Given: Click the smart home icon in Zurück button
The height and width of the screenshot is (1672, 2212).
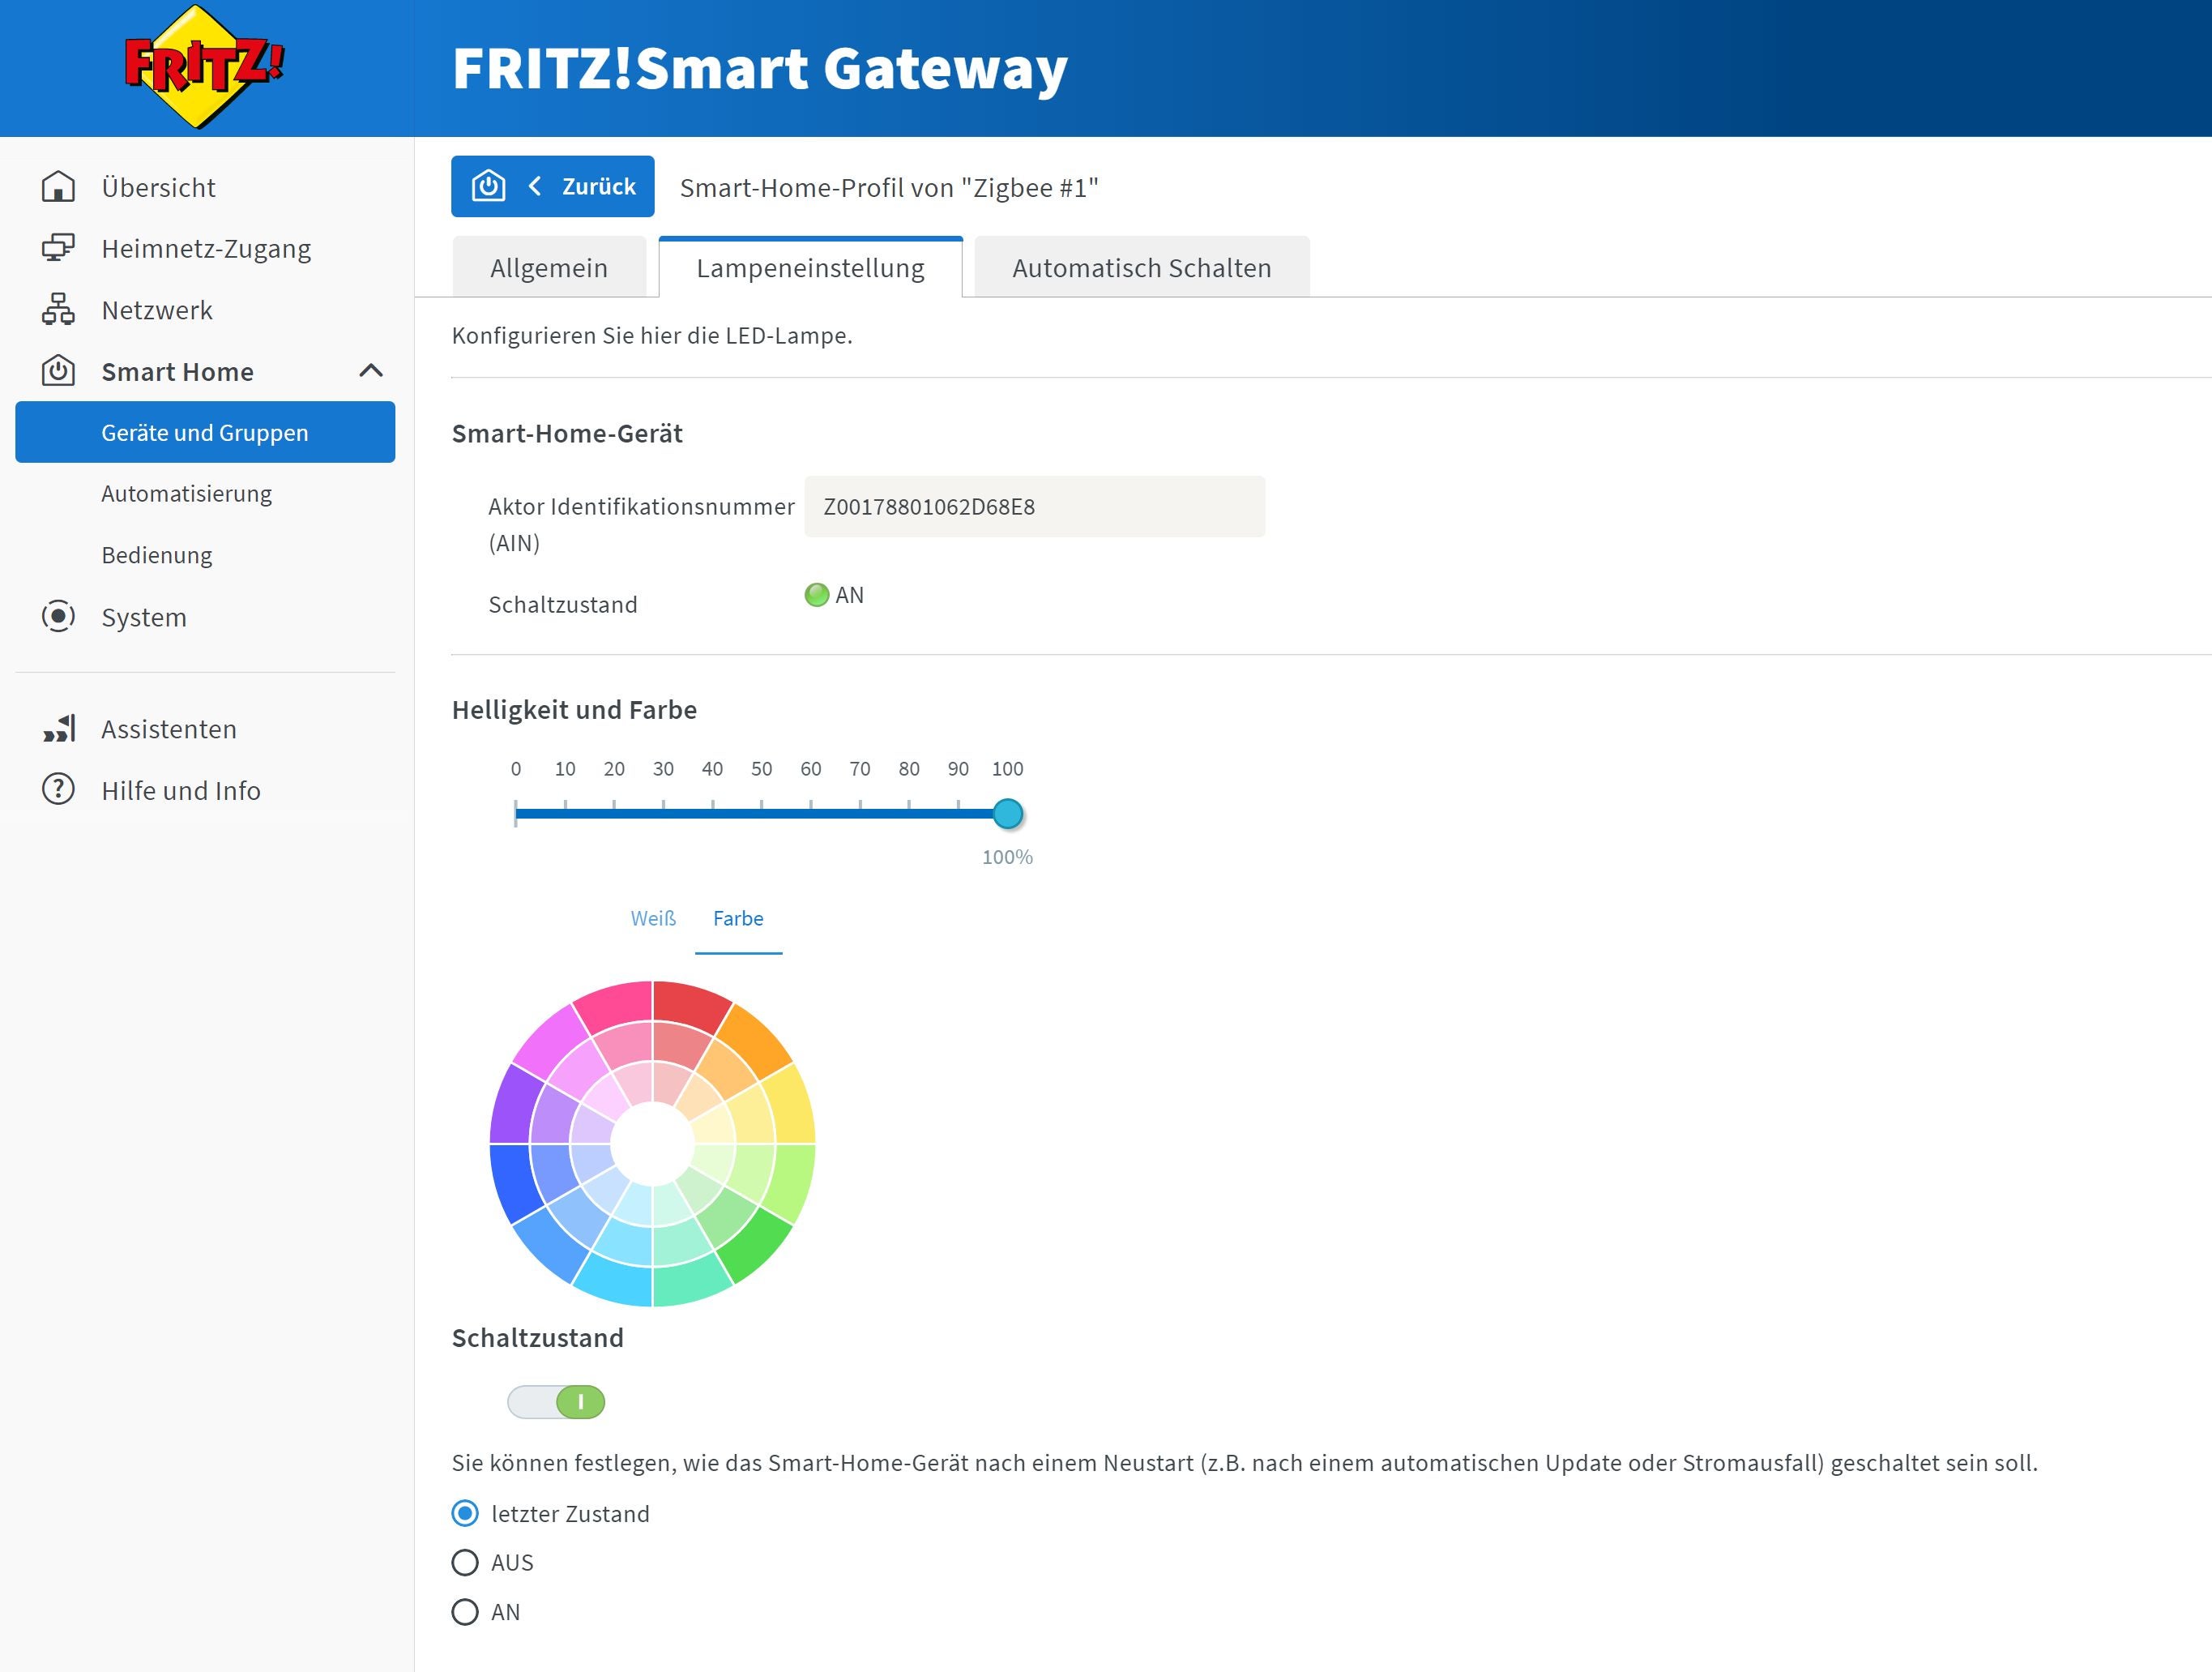Looking at the screenshot, I should click(x=488, y=186).
